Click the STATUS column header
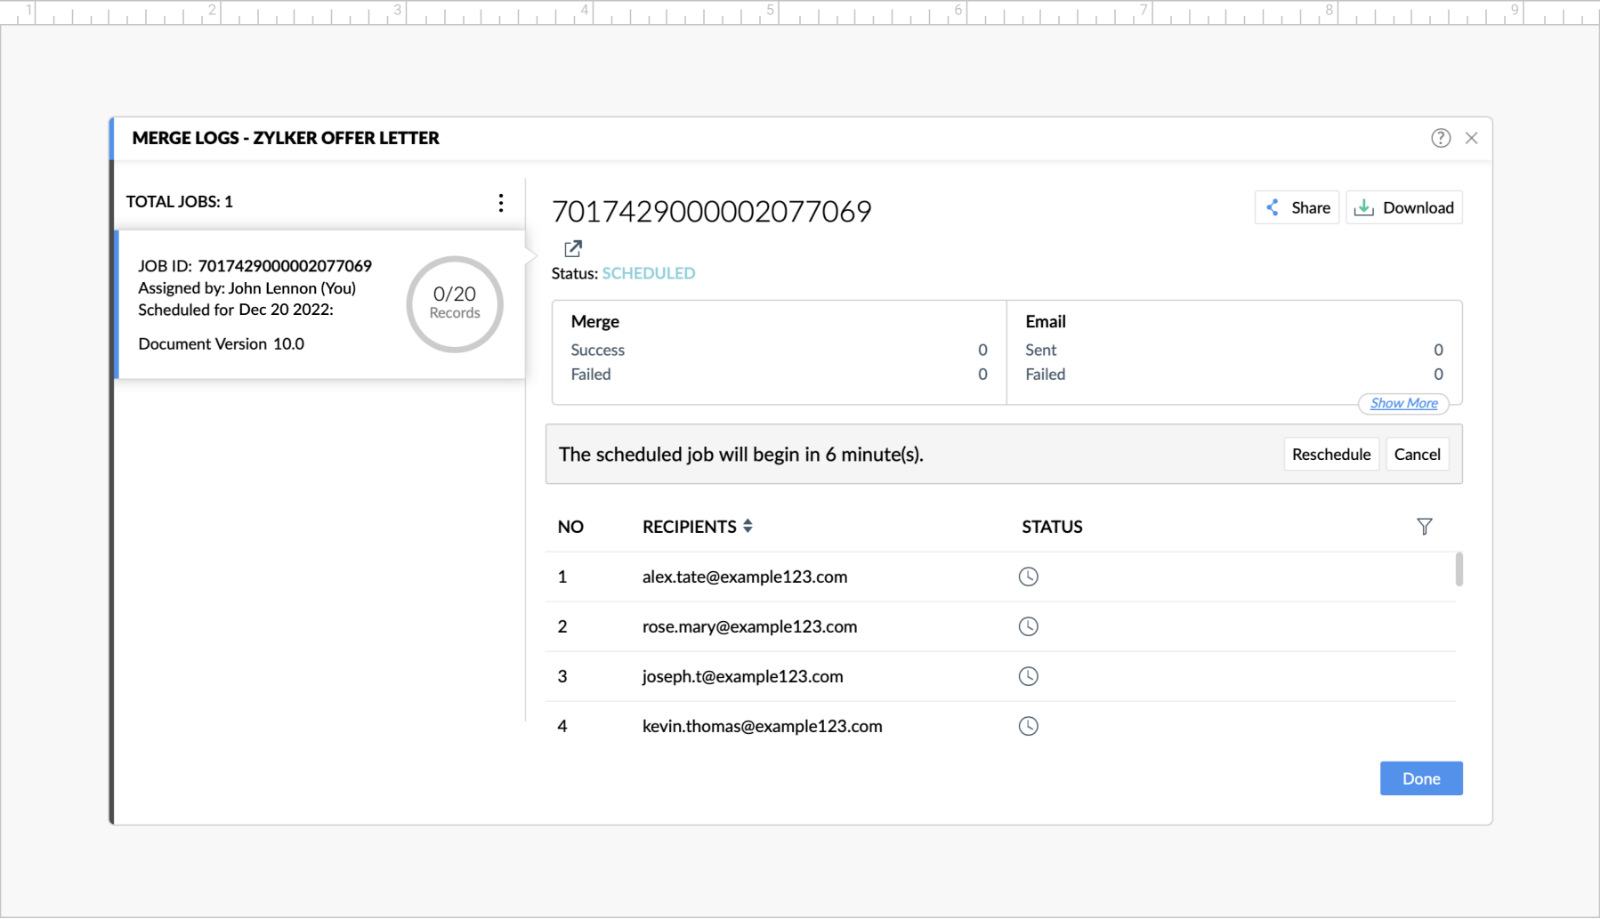1600x919 pixels. (1052, 527)
